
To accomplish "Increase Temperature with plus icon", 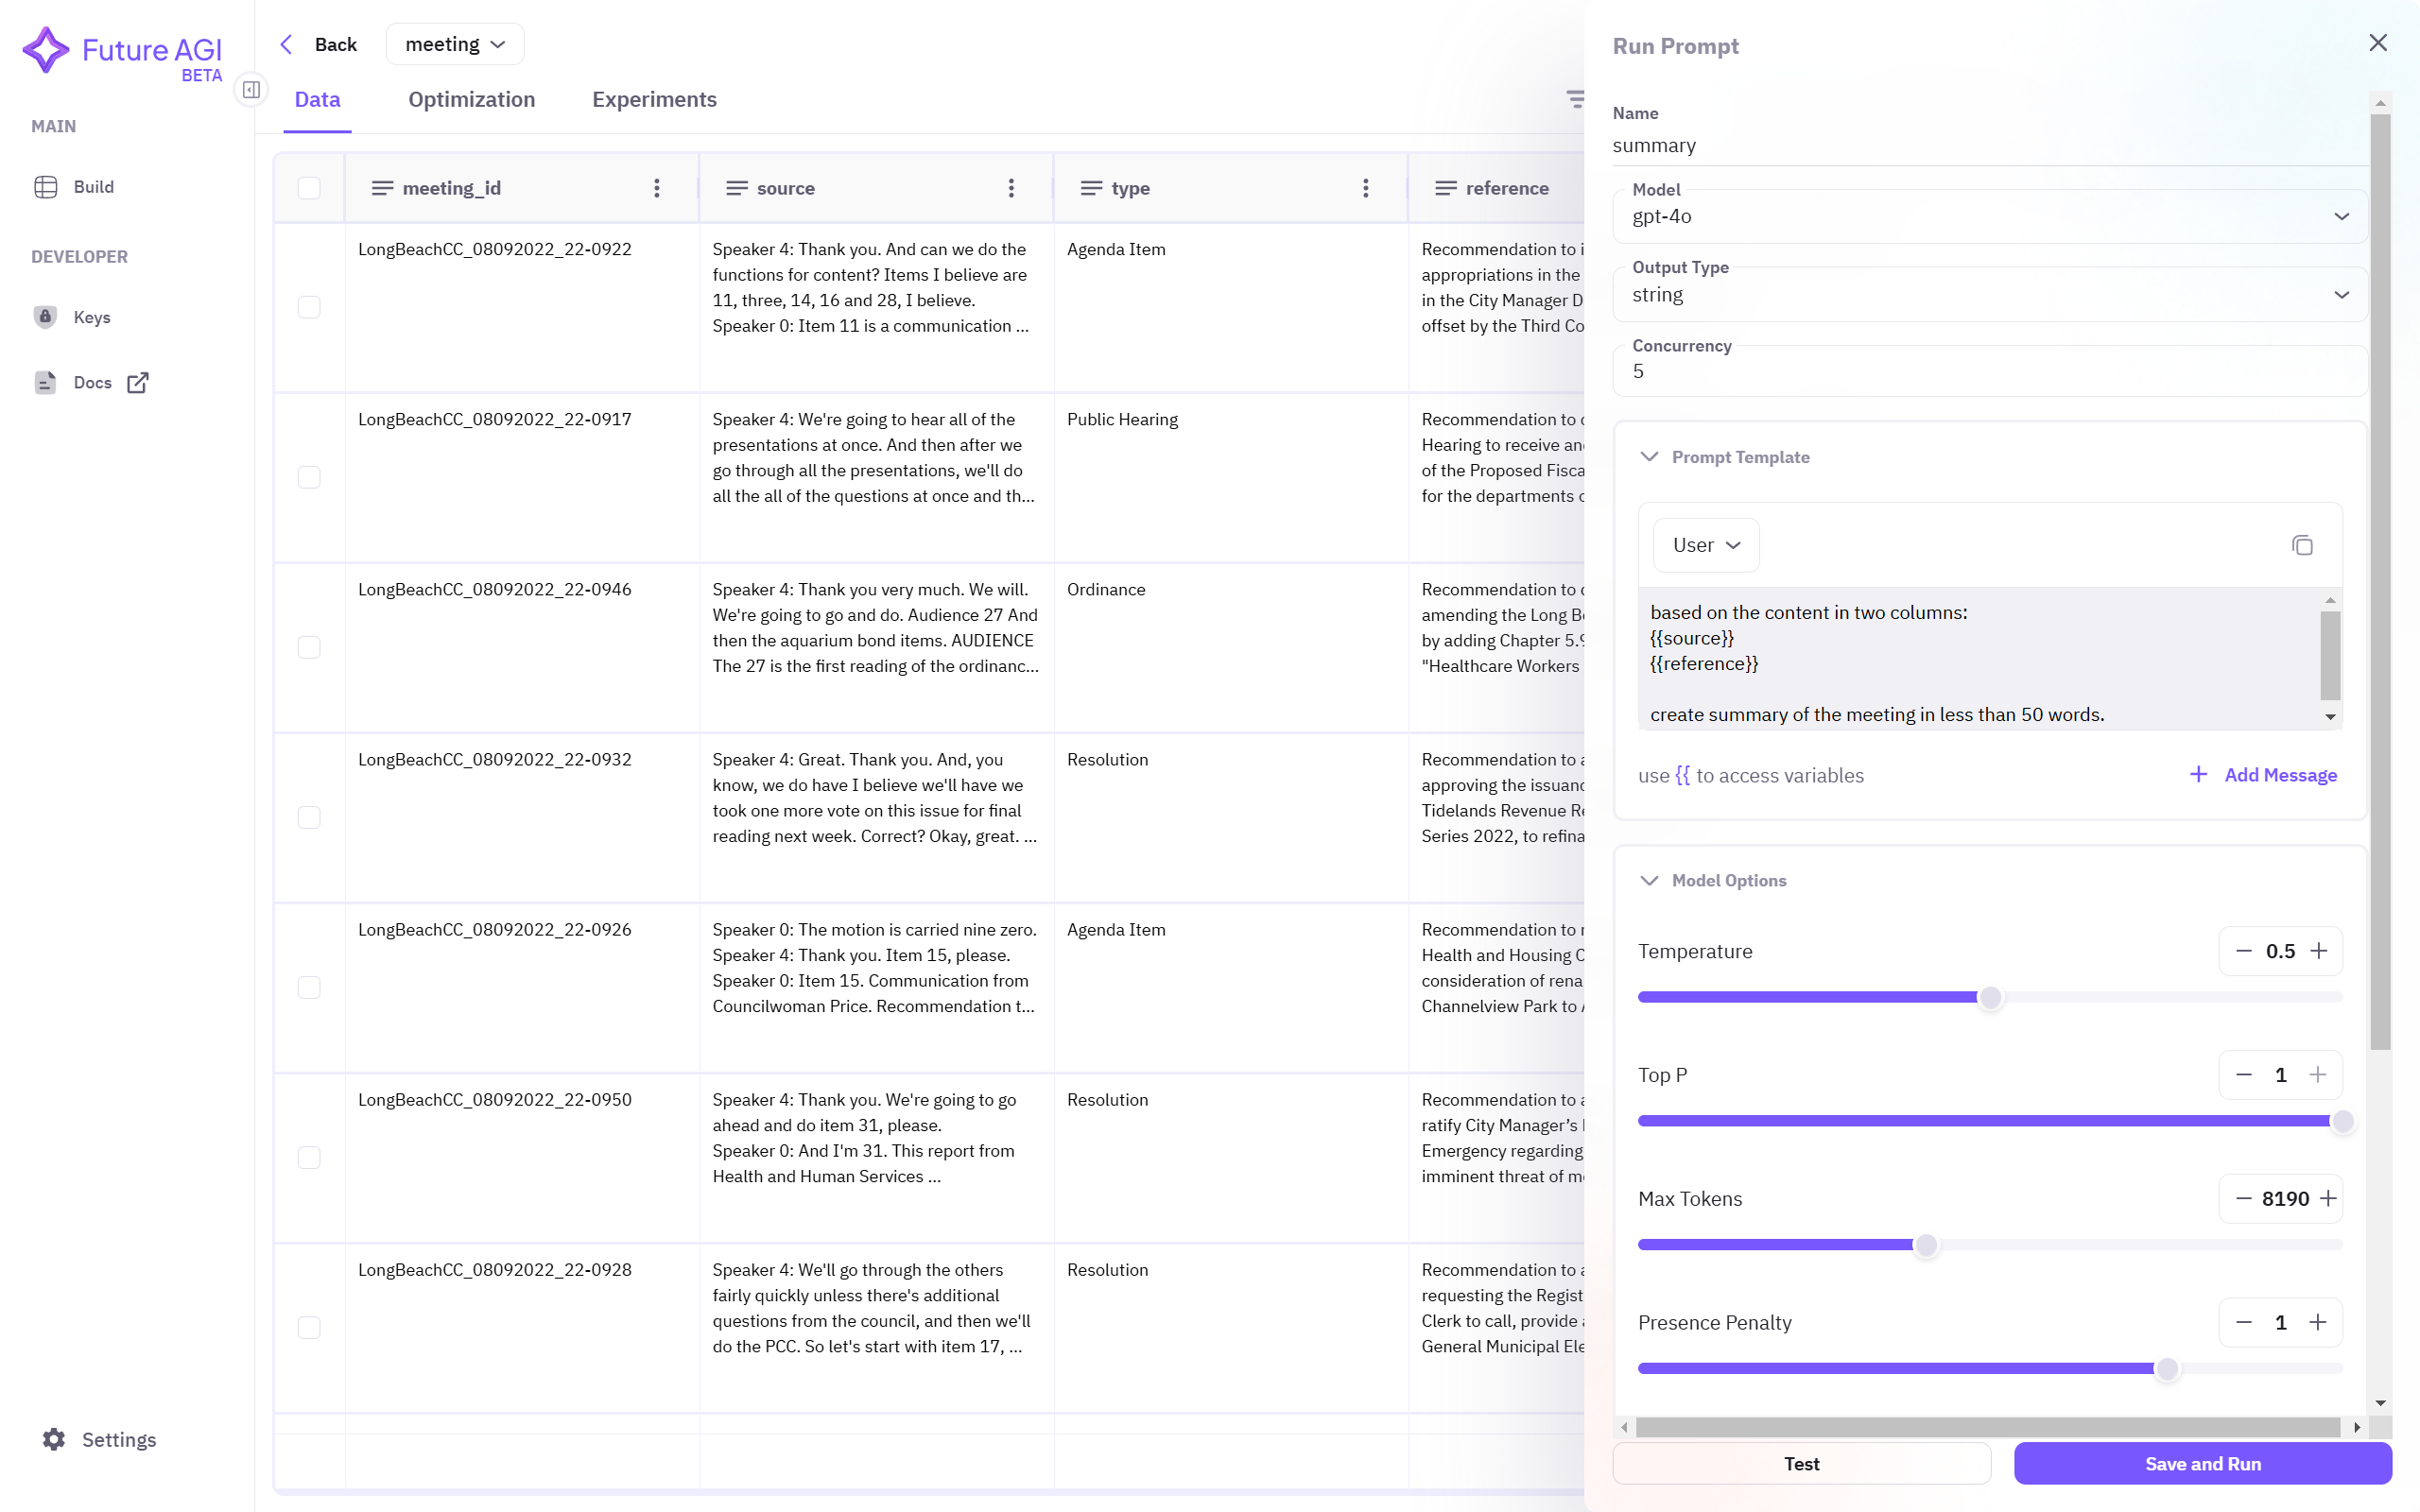I will 2319,951.
